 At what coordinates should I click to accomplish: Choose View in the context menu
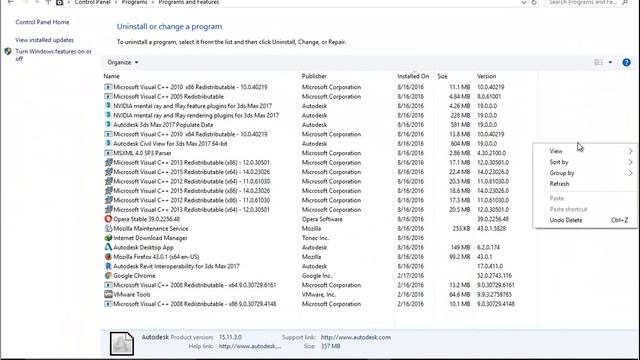pos(556,151)
